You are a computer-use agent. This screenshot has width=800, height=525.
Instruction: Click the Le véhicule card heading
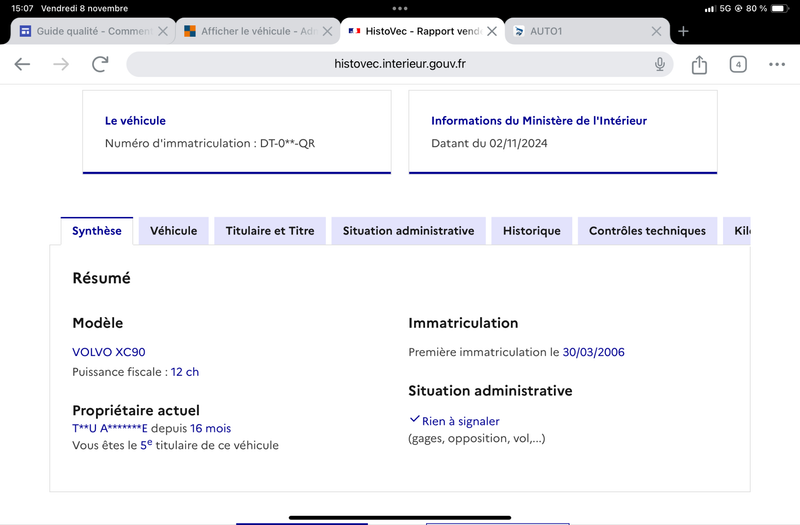pos(135,121)
